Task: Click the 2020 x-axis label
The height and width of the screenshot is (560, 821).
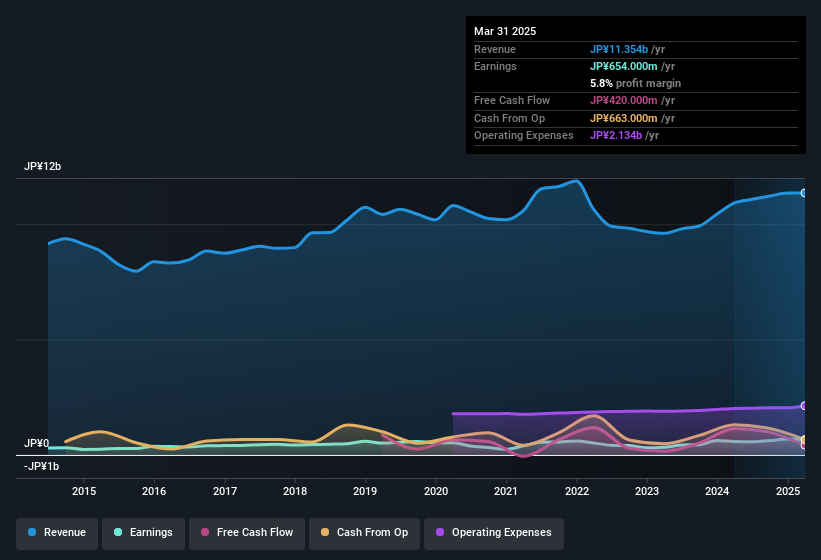Action: (x=436, y=491)
